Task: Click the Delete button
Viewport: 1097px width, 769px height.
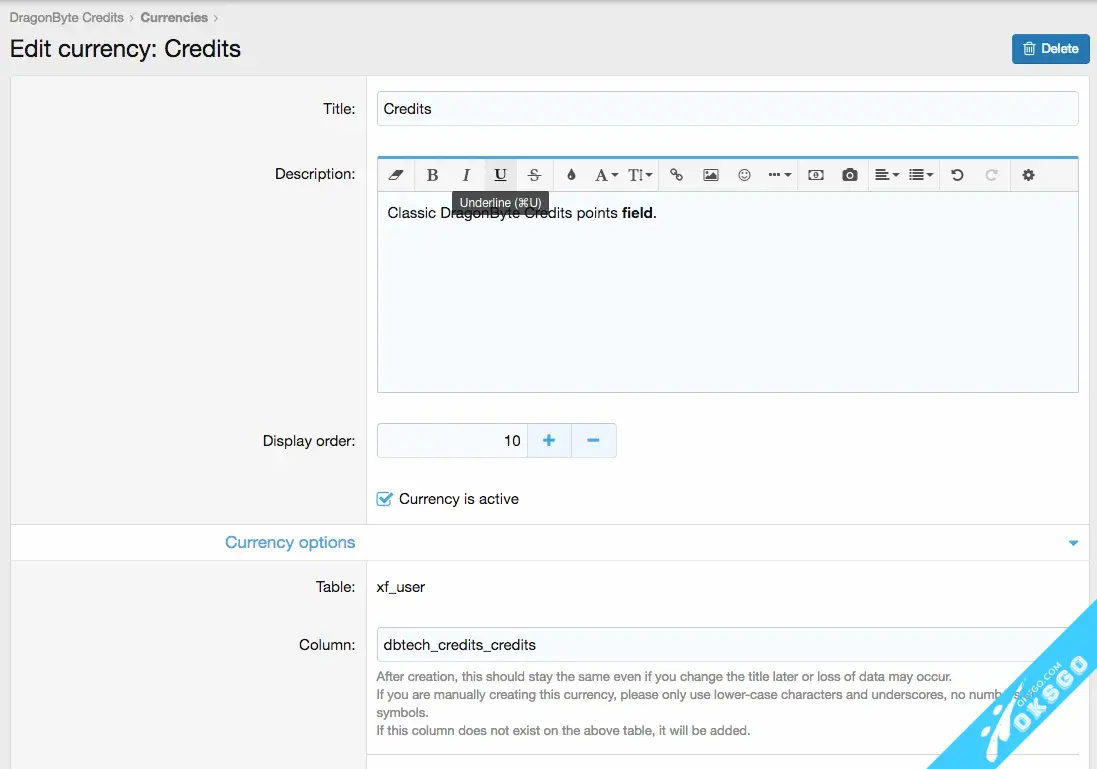Action: coord(1050,48)
